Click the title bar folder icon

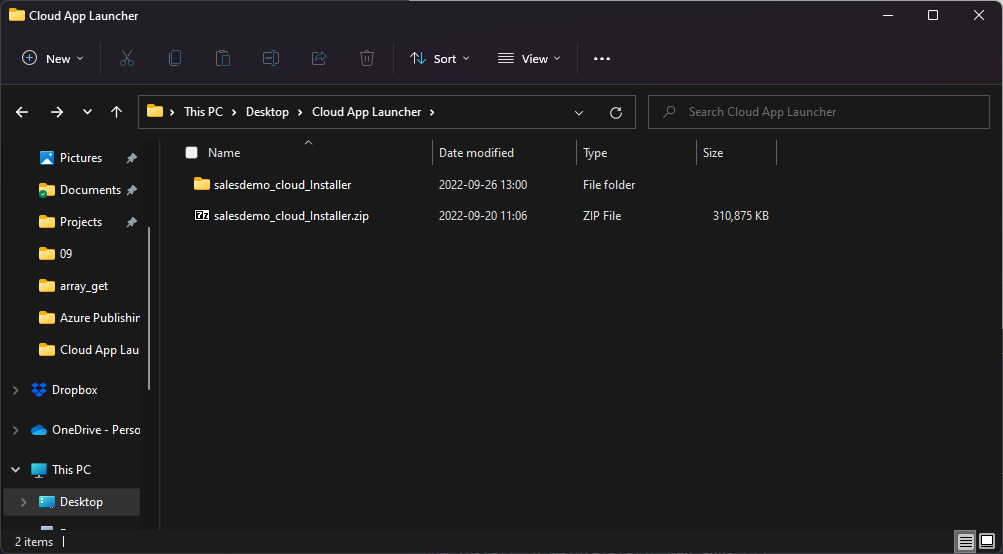(x=17, y=15)
